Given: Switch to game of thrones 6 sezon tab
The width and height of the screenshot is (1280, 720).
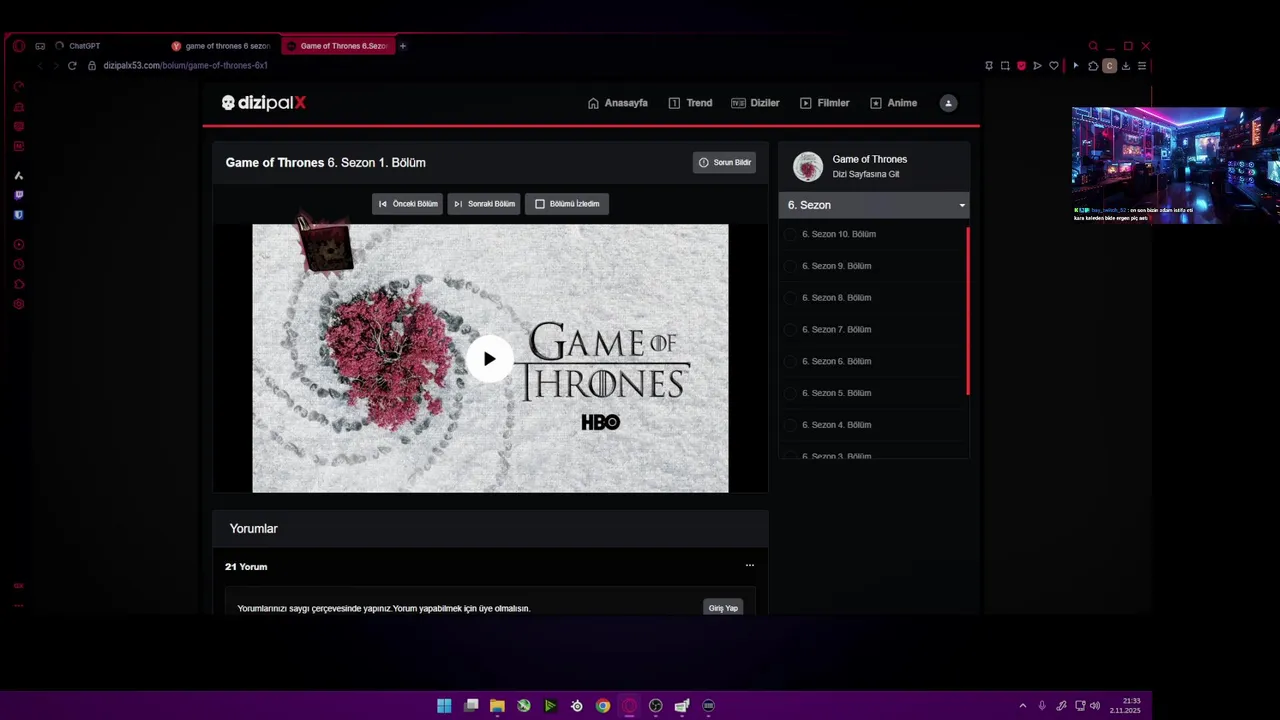Looking at the screenshot, I should click(222, 46).
